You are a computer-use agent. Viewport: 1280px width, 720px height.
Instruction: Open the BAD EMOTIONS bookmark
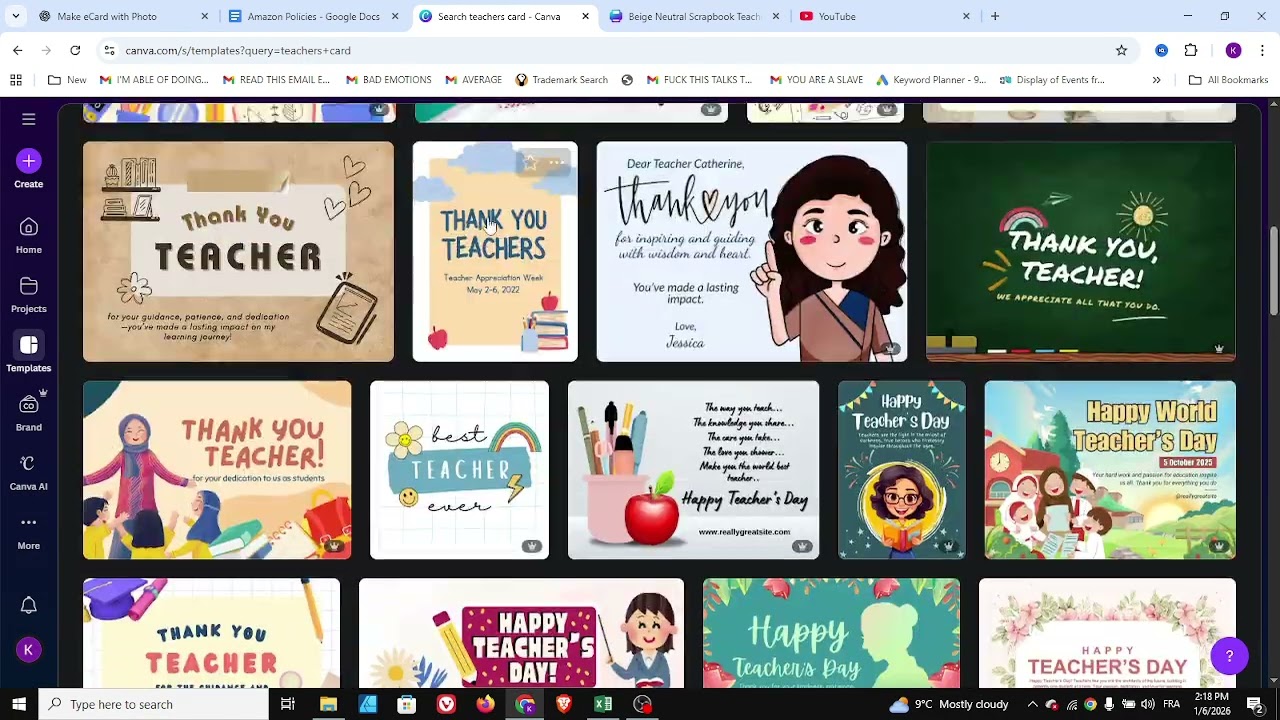coord(388,80)
